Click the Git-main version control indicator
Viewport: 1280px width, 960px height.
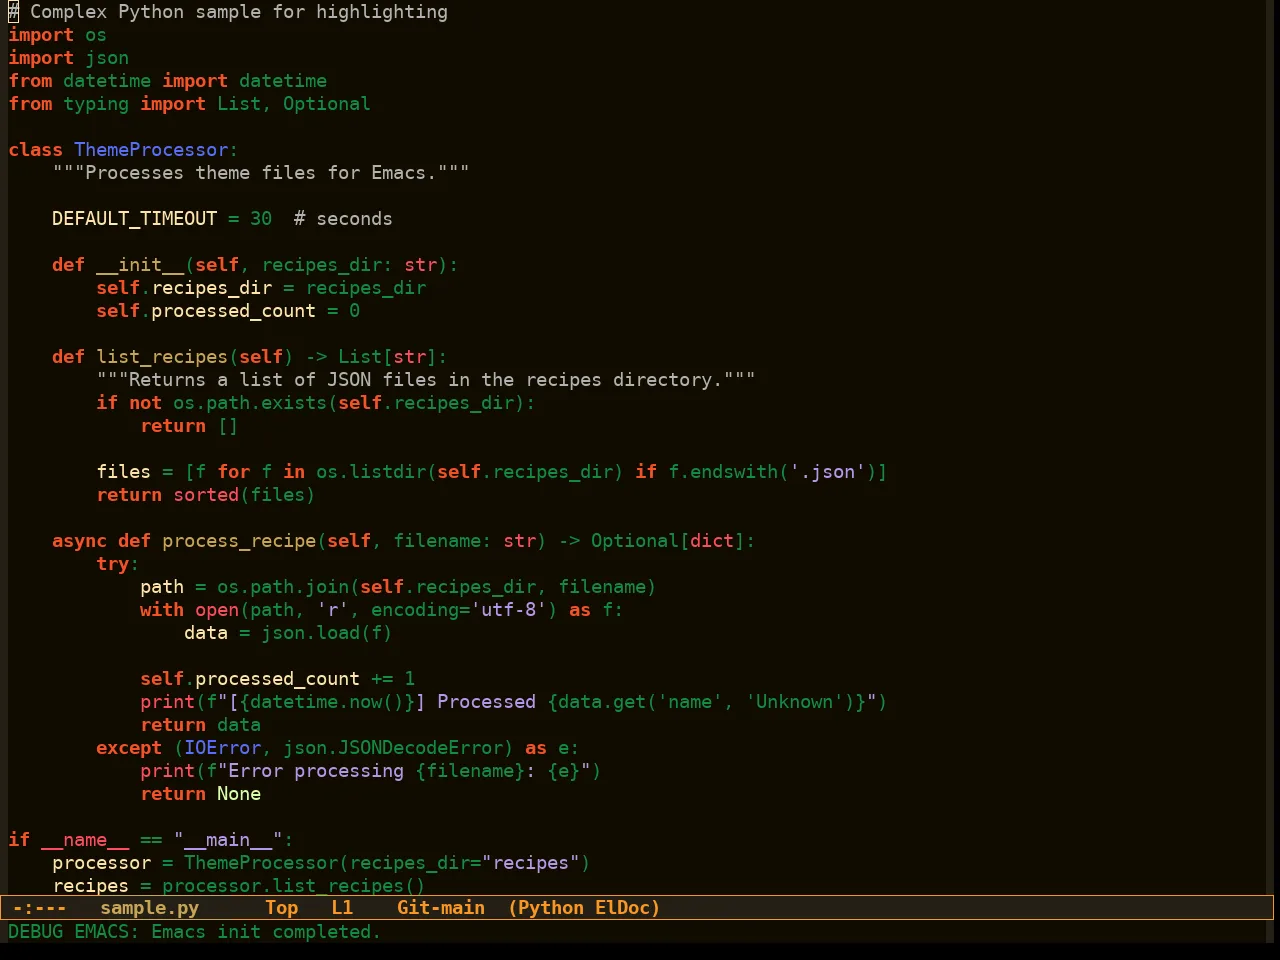tap(441, 908)
